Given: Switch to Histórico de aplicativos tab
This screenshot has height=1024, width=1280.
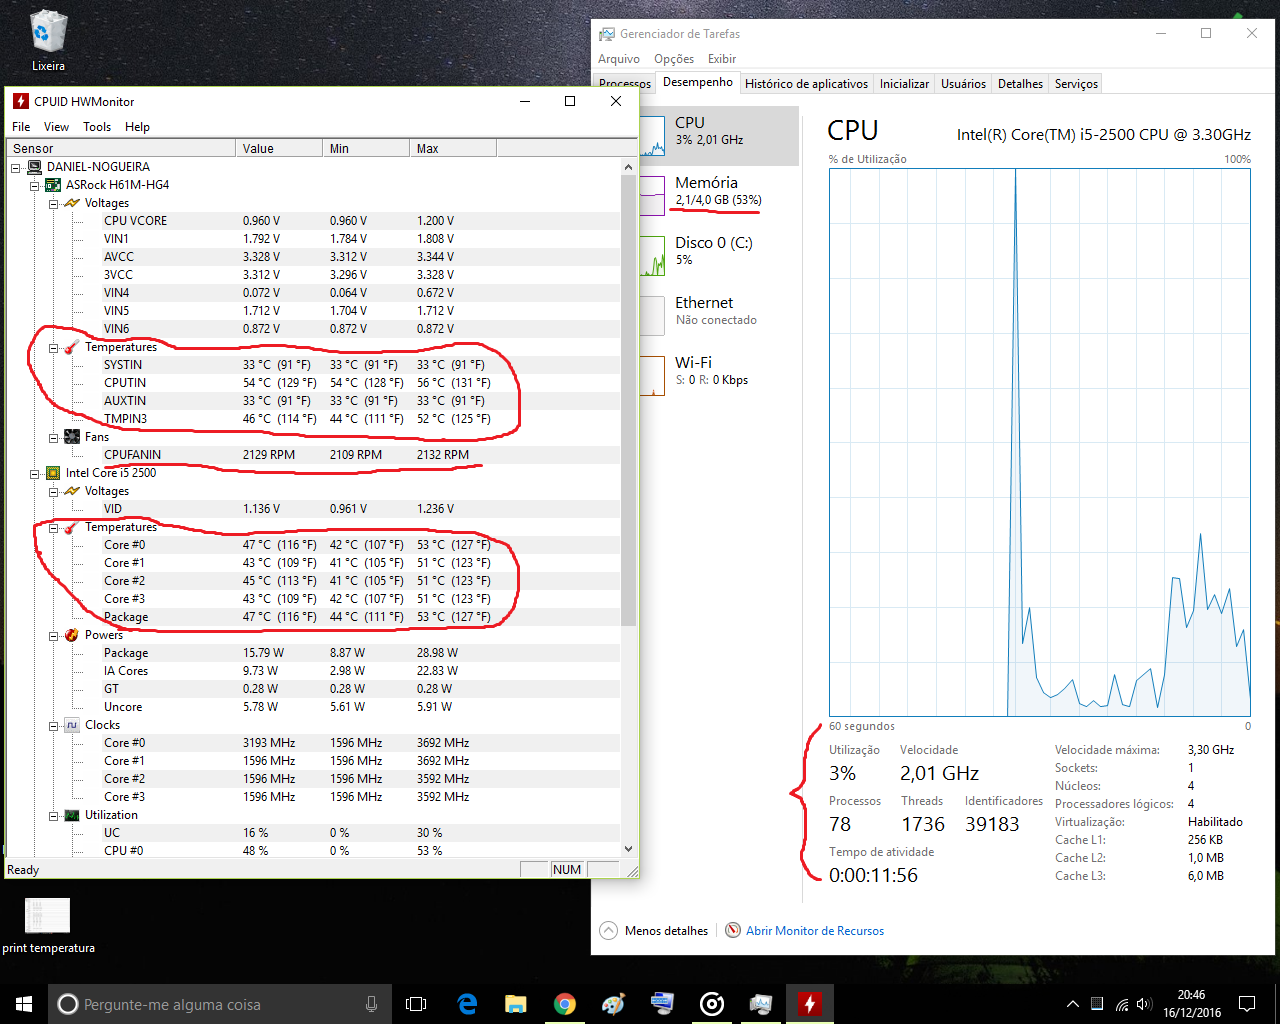Looking at the screenshot, I should 806,84.
